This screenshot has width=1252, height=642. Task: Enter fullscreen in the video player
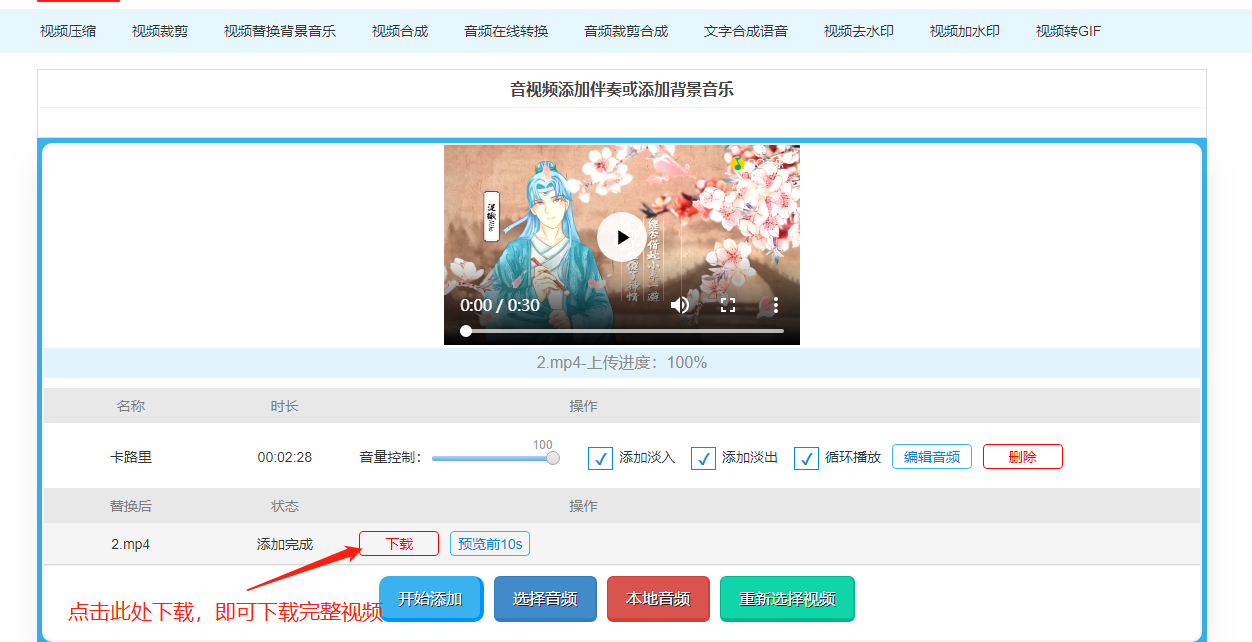(x=728, y=305)
